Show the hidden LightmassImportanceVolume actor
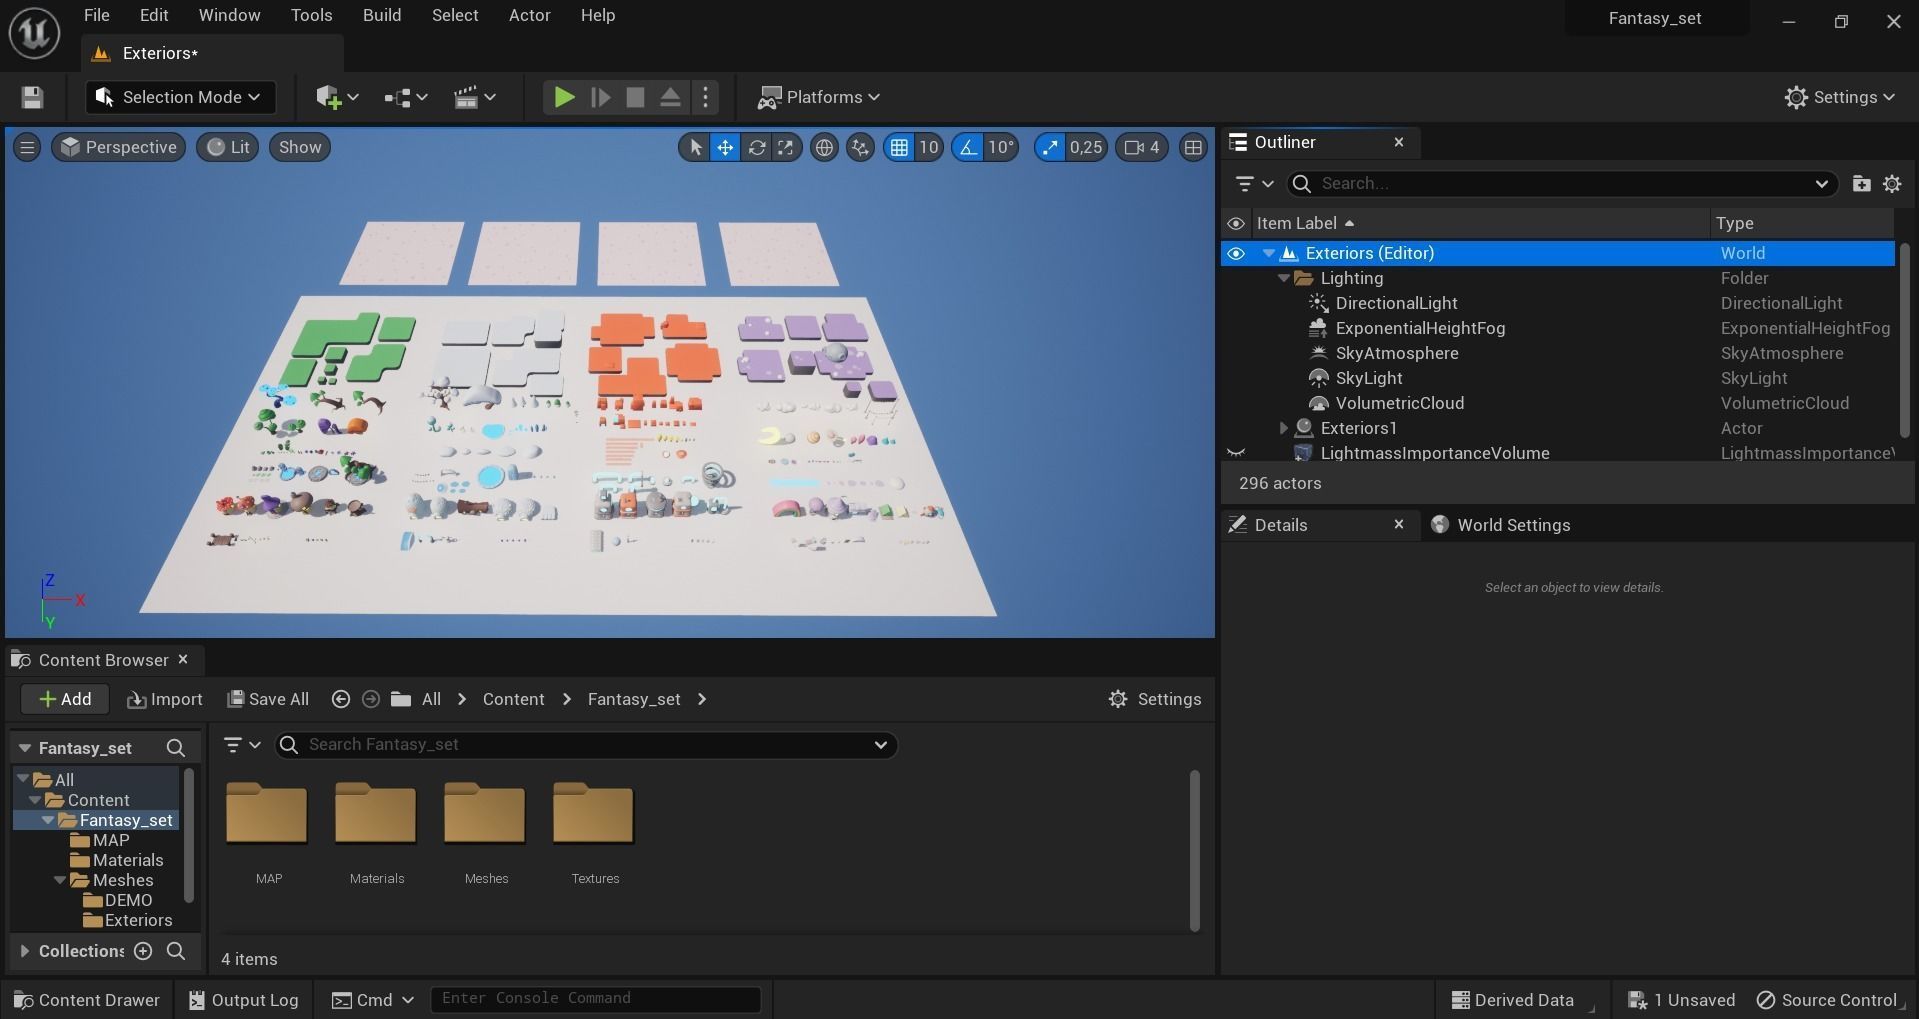1919x1019 pixels. (x=1236, y=453)
